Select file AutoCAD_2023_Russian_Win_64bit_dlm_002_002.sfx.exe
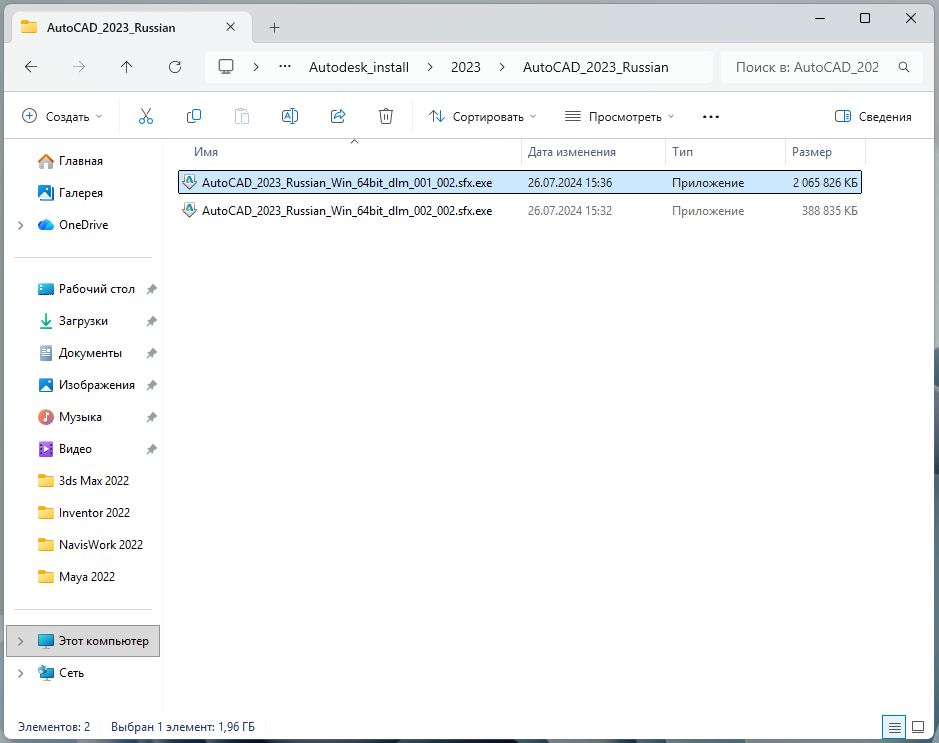 [520, 211]
